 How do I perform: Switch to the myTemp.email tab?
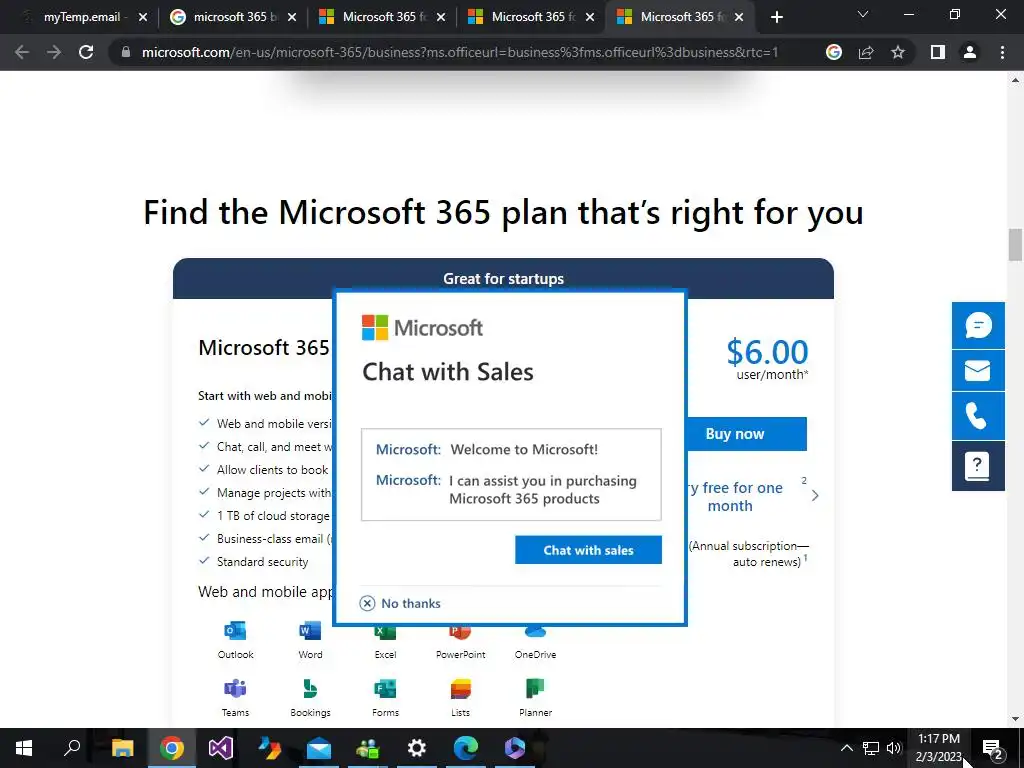(x=84, y=17)
